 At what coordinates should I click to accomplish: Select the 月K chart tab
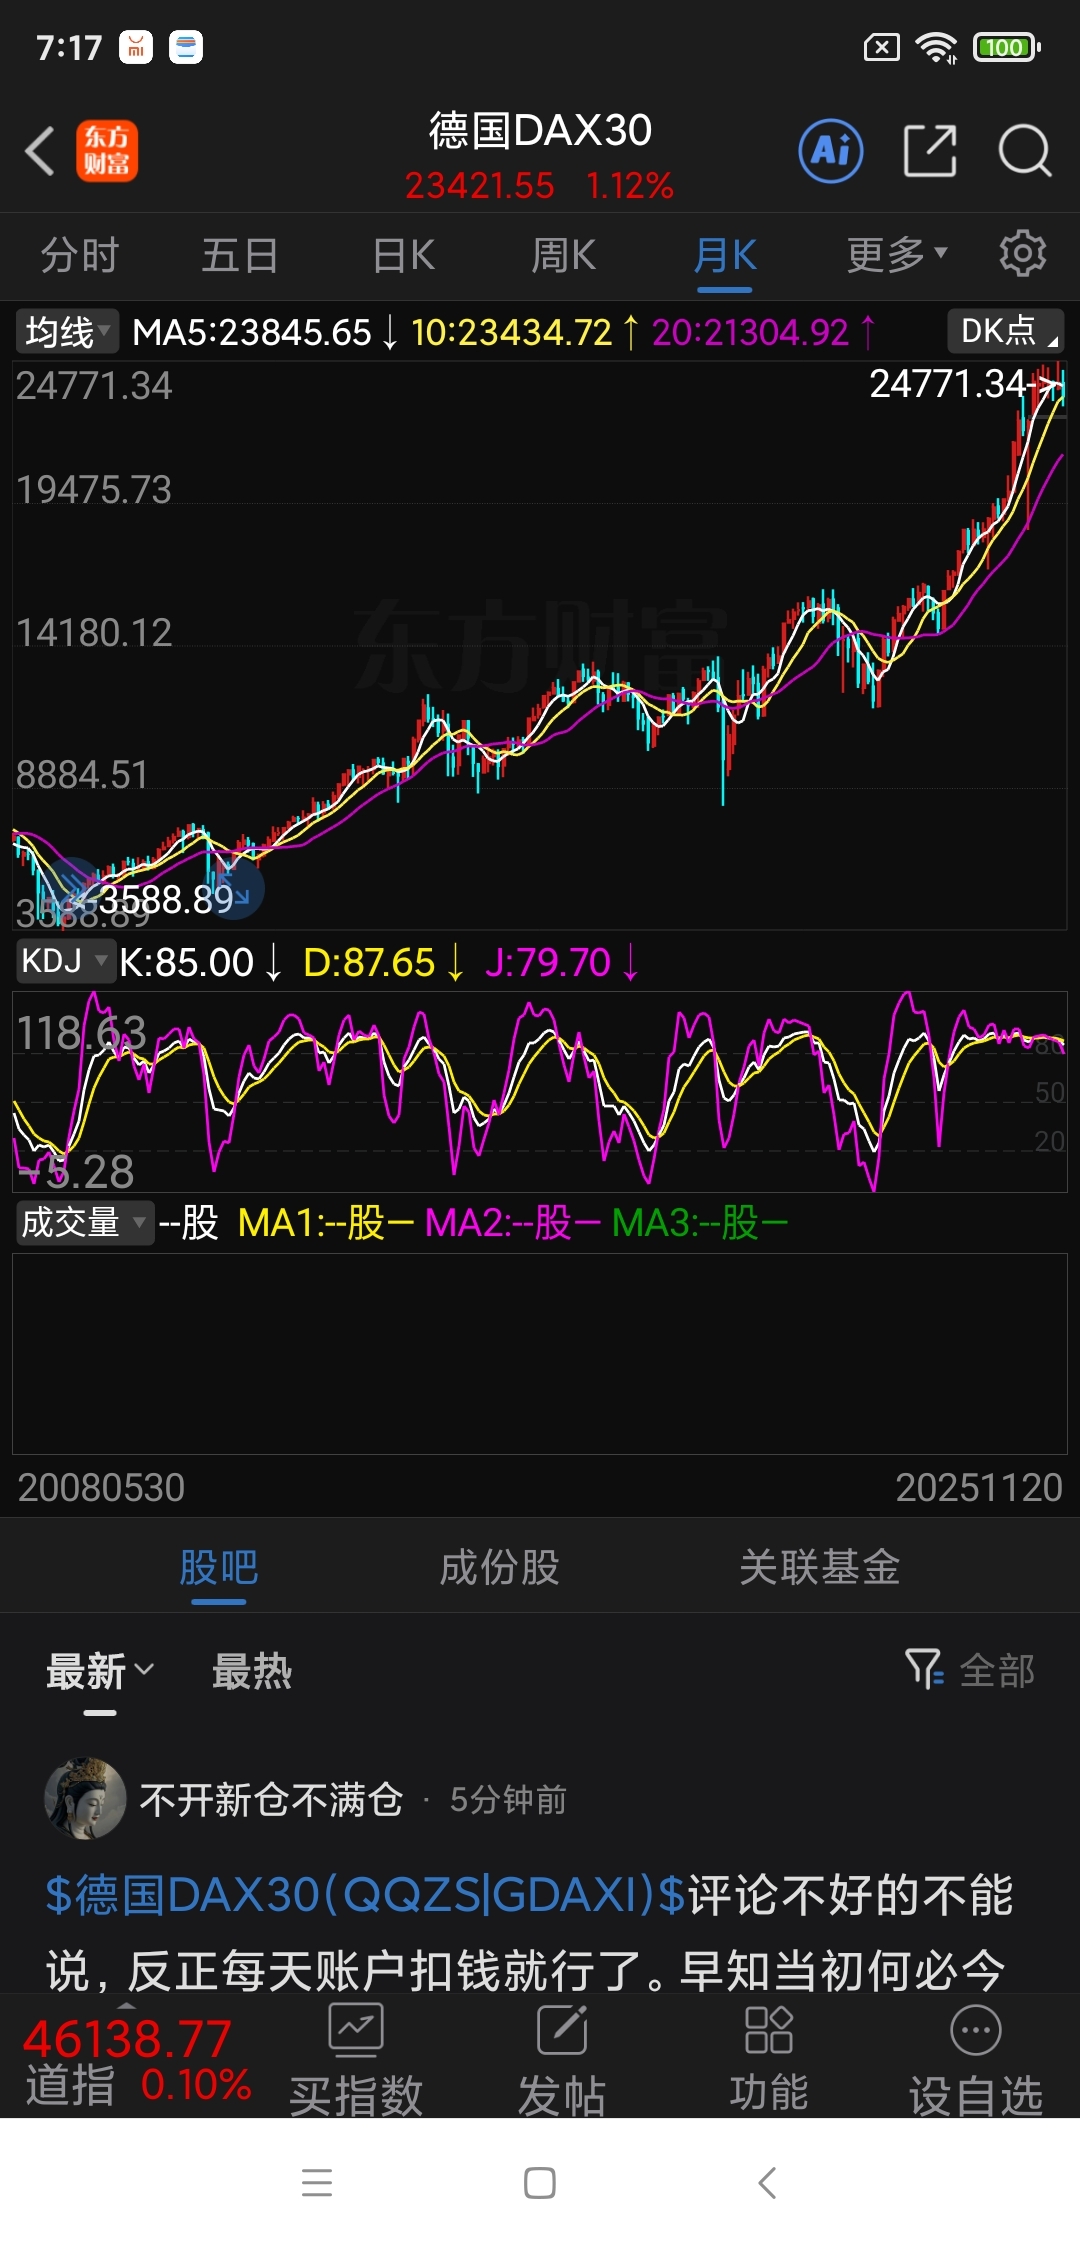click(725, 255)
